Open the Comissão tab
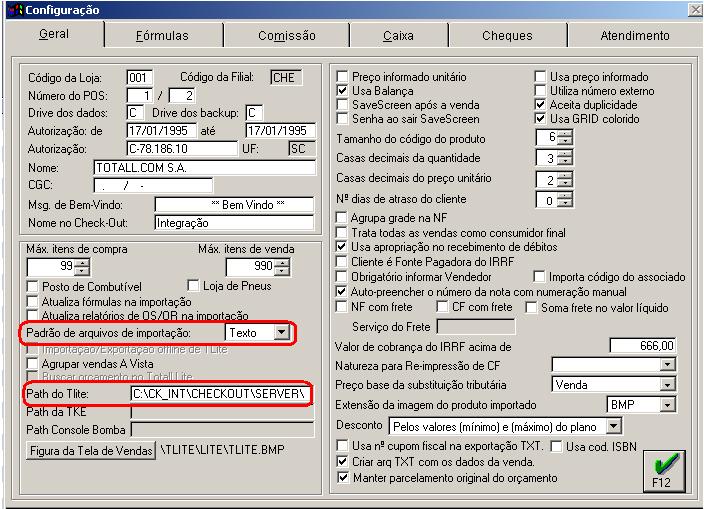Image resolution: width=704 pixels, height=509 pixels. tap(286, 35)
